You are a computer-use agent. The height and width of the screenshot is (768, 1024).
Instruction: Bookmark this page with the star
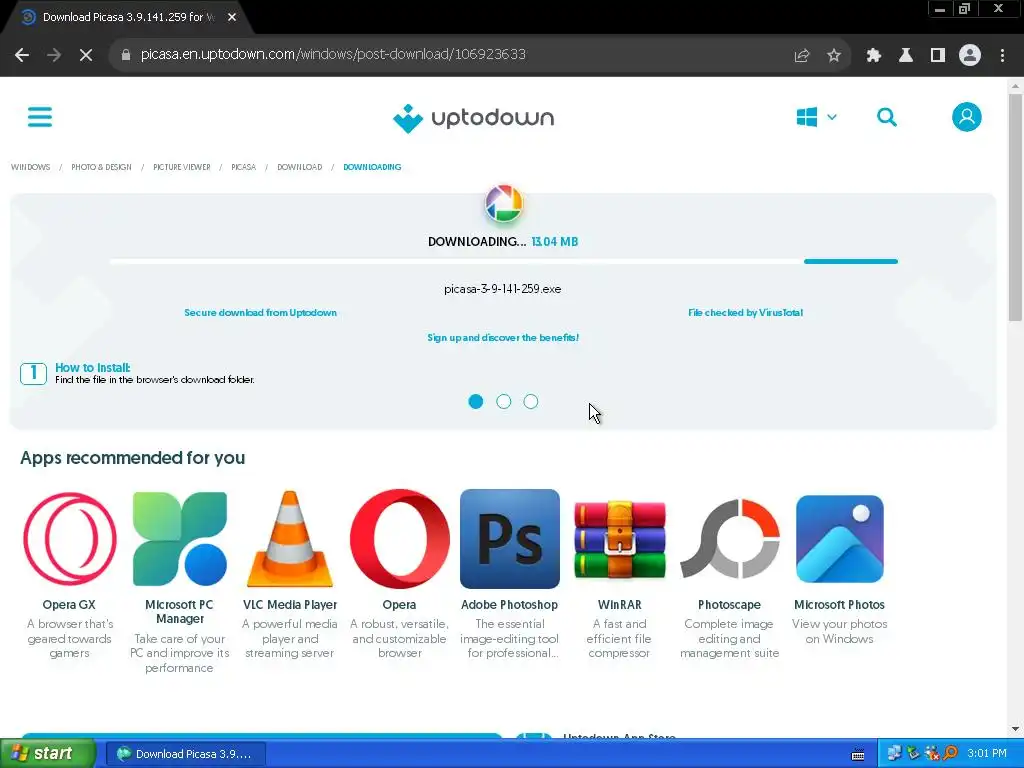(x=834, y=55)
